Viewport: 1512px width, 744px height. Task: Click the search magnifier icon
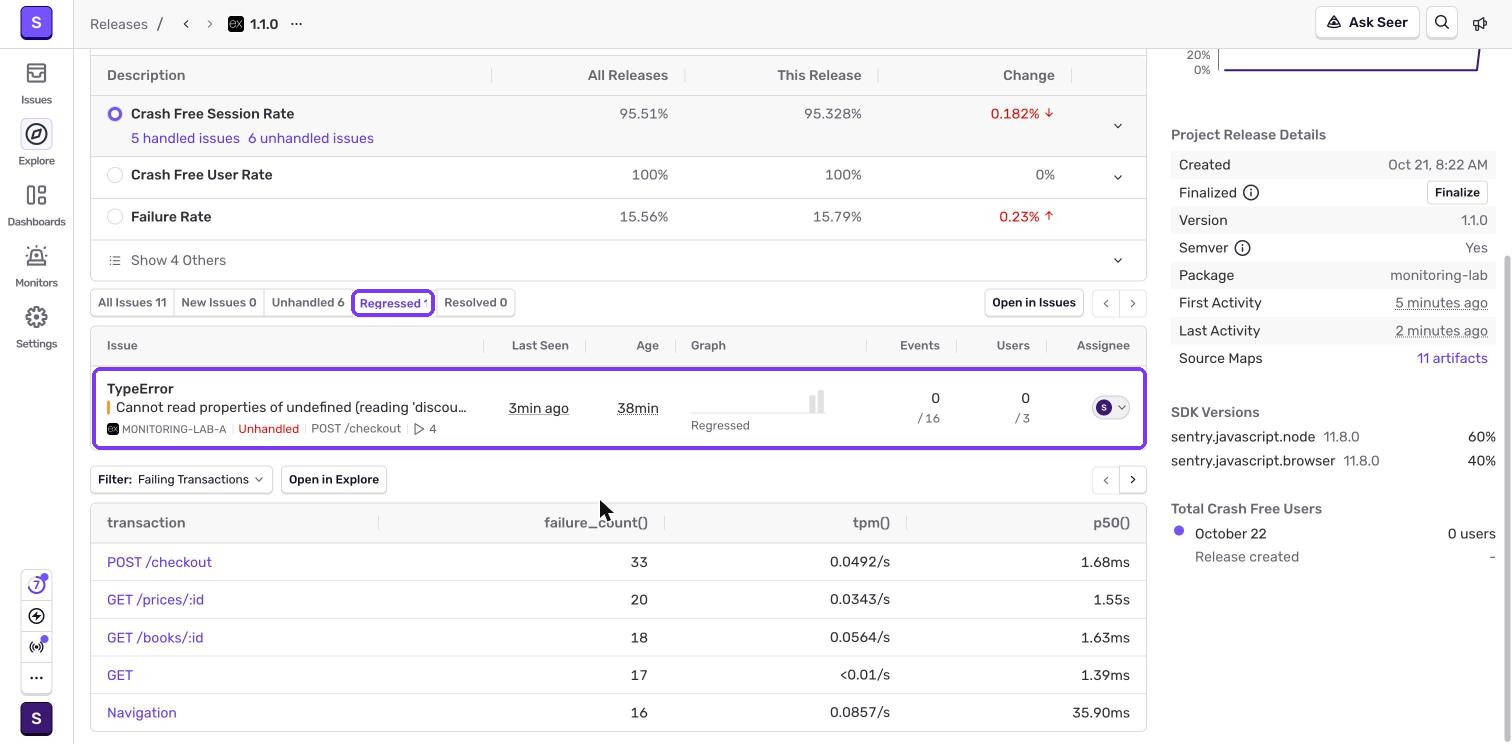coord(1442,23)
